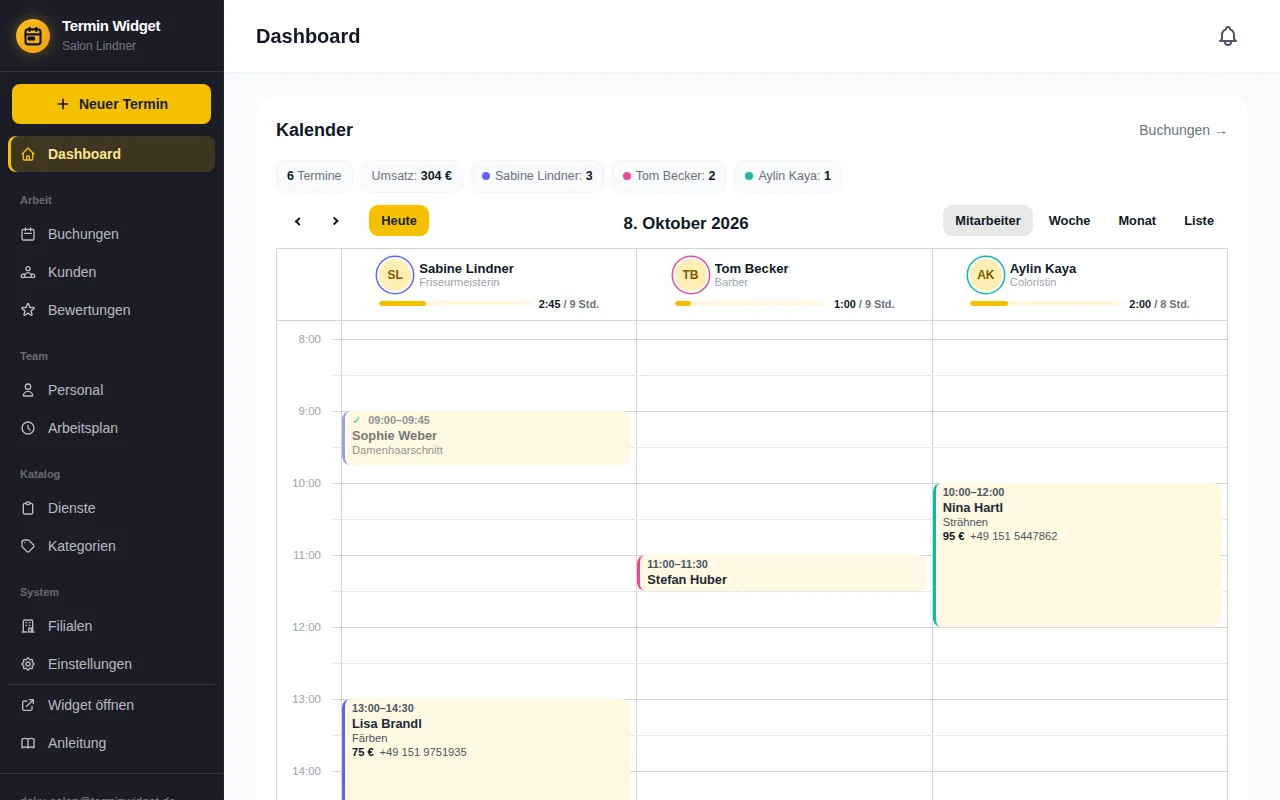The image size is (1280, 800).
Task: Click the Tom Becker: 2 stat chip
Action: click(669, 176)
